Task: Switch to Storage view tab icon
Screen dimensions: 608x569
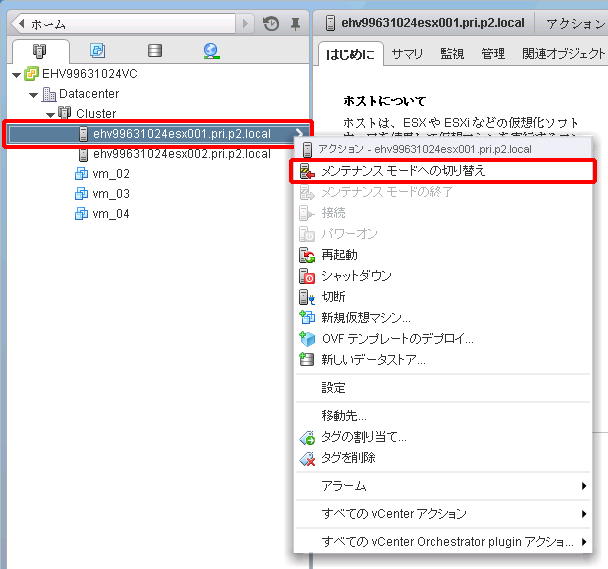Action: coord(155,50)
